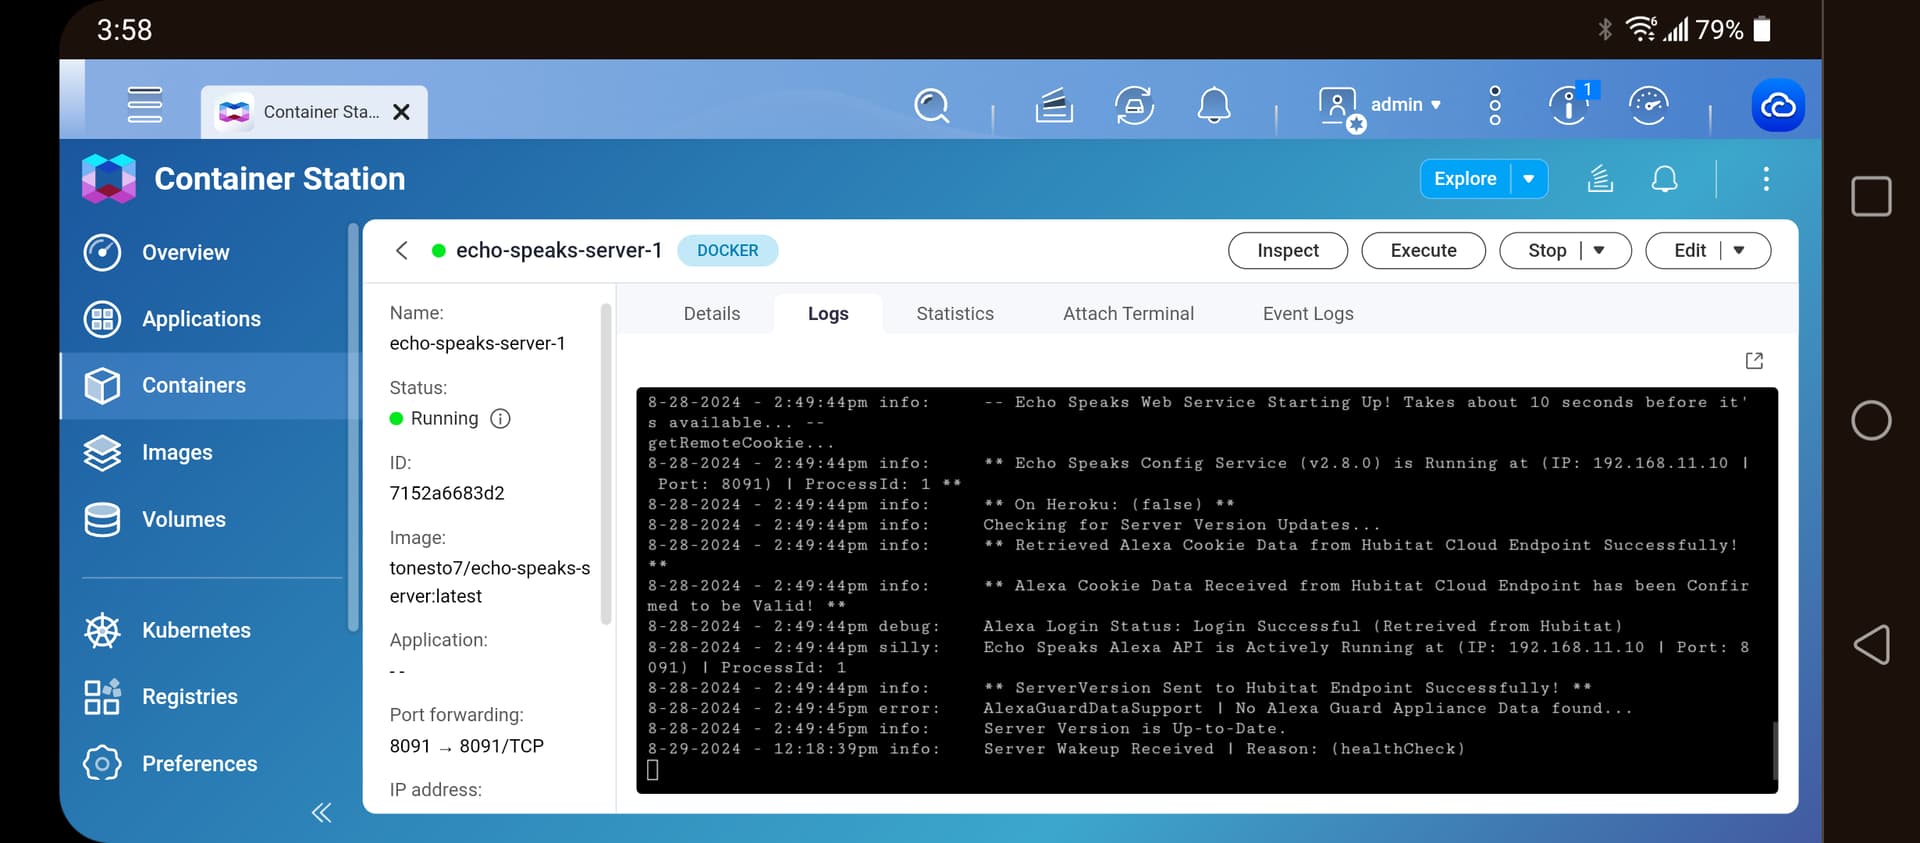Screen dimensions: 1920x843
Task: Close the Container Station tab
Action: (402, 112)
